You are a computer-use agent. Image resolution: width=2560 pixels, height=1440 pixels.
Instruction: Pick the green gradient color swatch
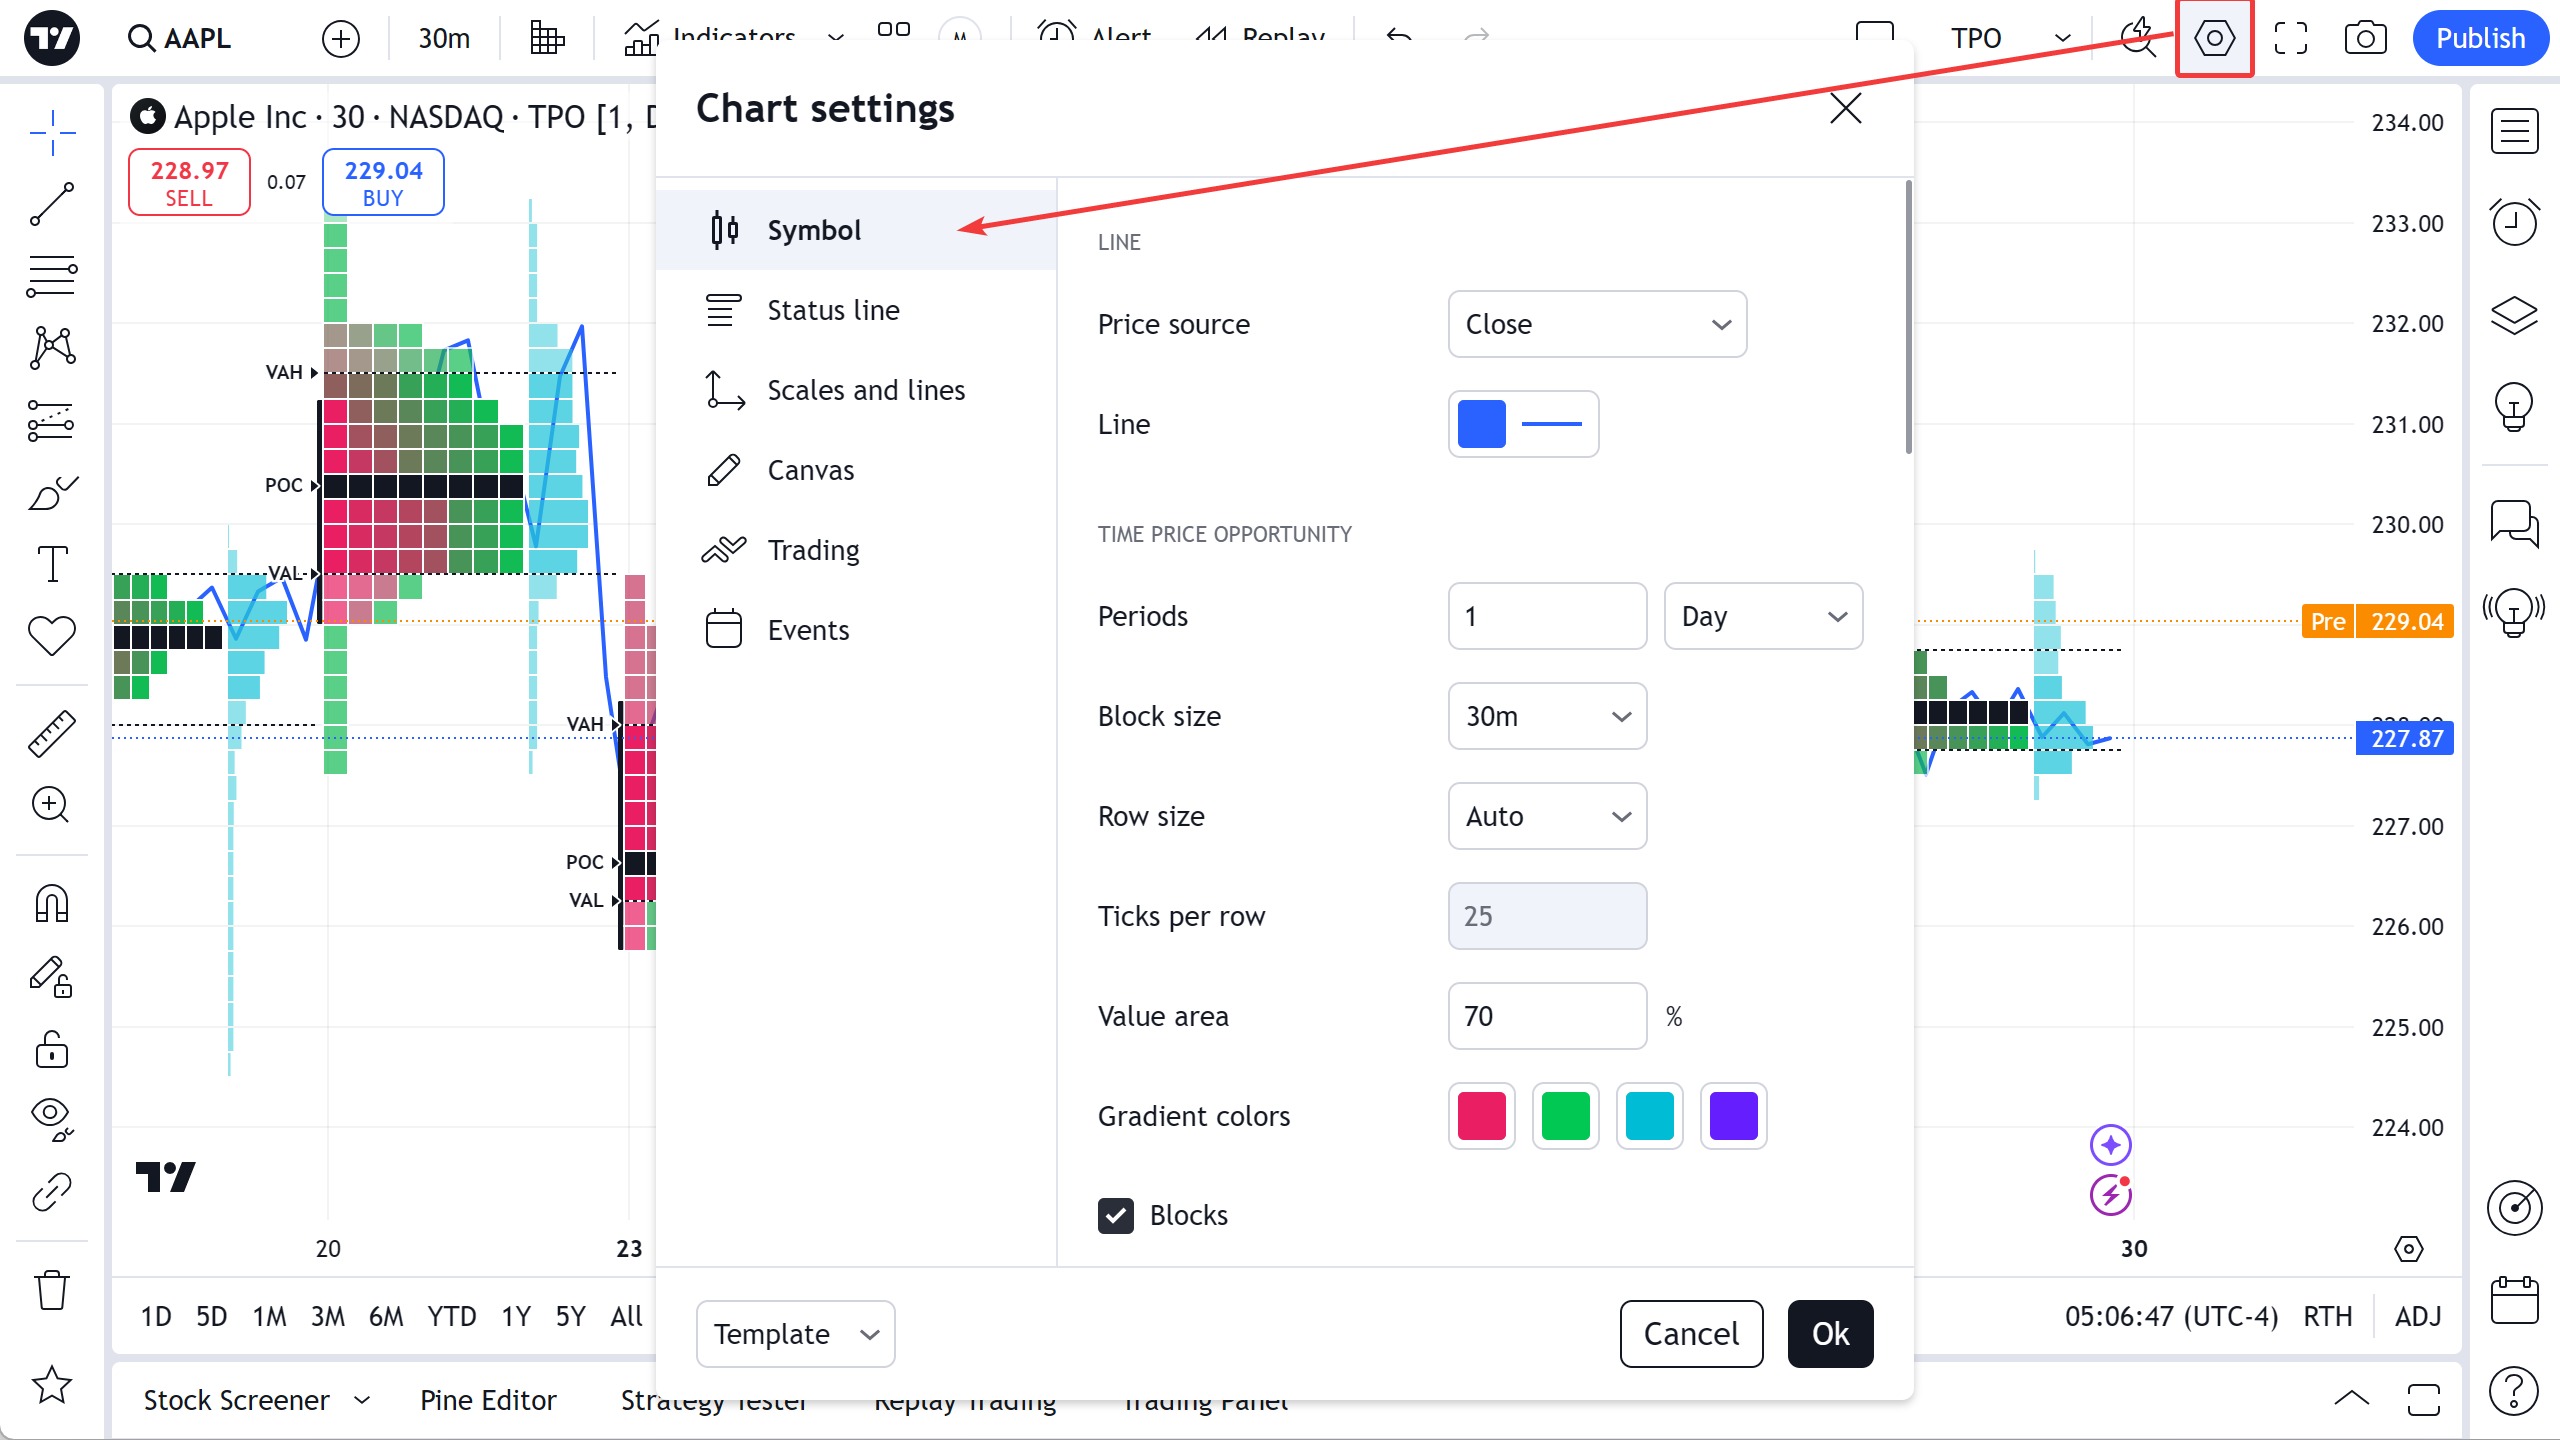[1565, 1116]
